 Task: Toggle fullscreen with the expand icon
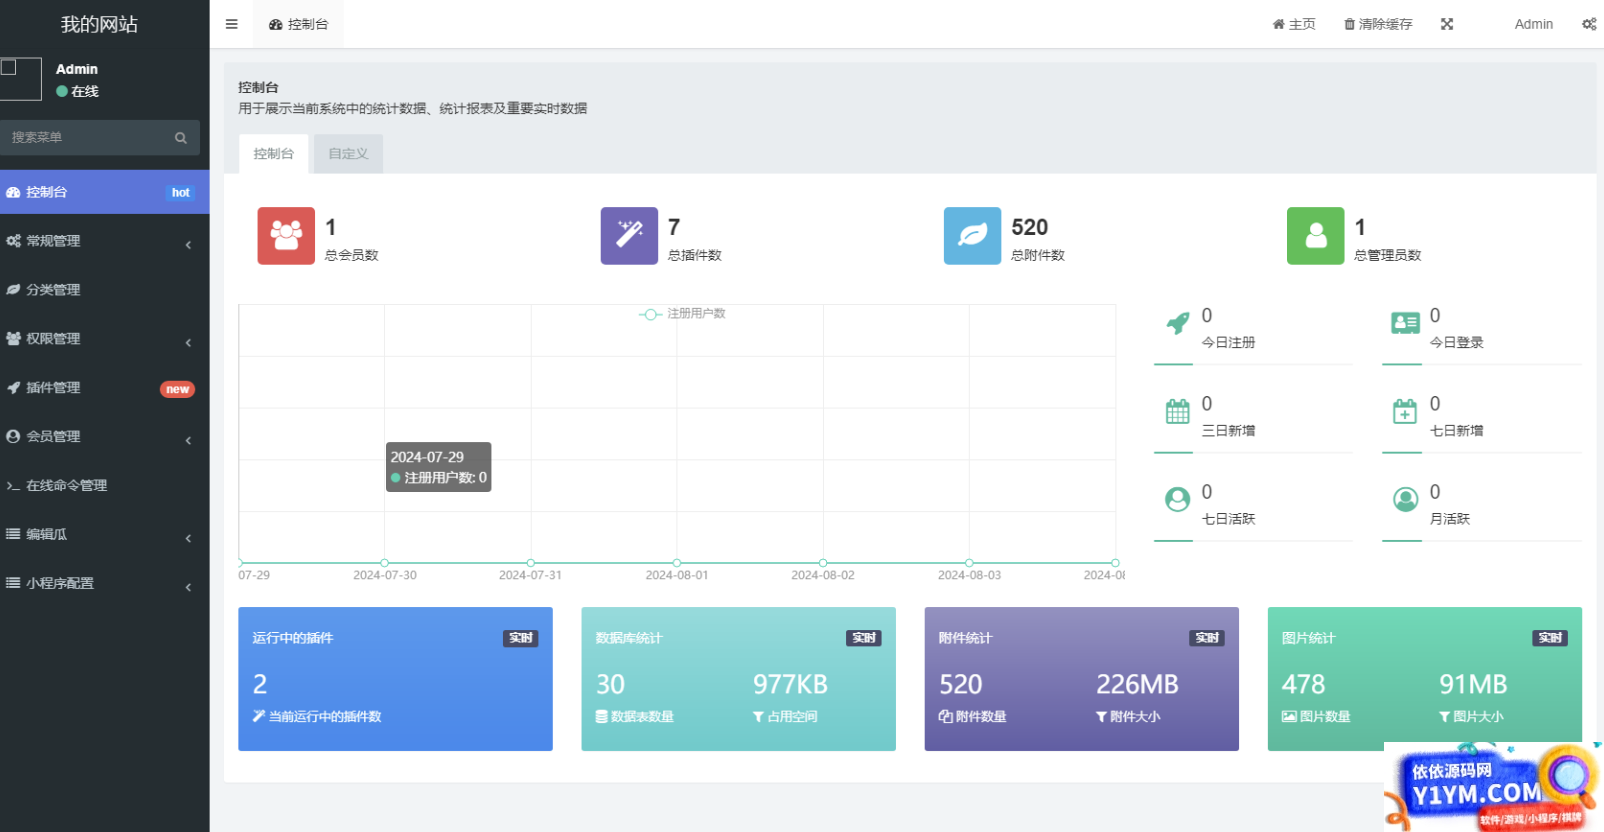click(1447, 24)
